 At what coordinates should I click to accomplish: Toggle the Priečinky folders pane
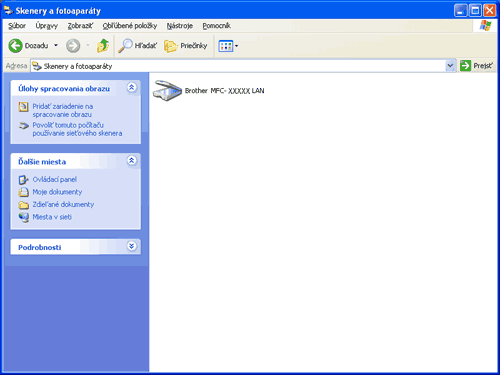point(186,46)
